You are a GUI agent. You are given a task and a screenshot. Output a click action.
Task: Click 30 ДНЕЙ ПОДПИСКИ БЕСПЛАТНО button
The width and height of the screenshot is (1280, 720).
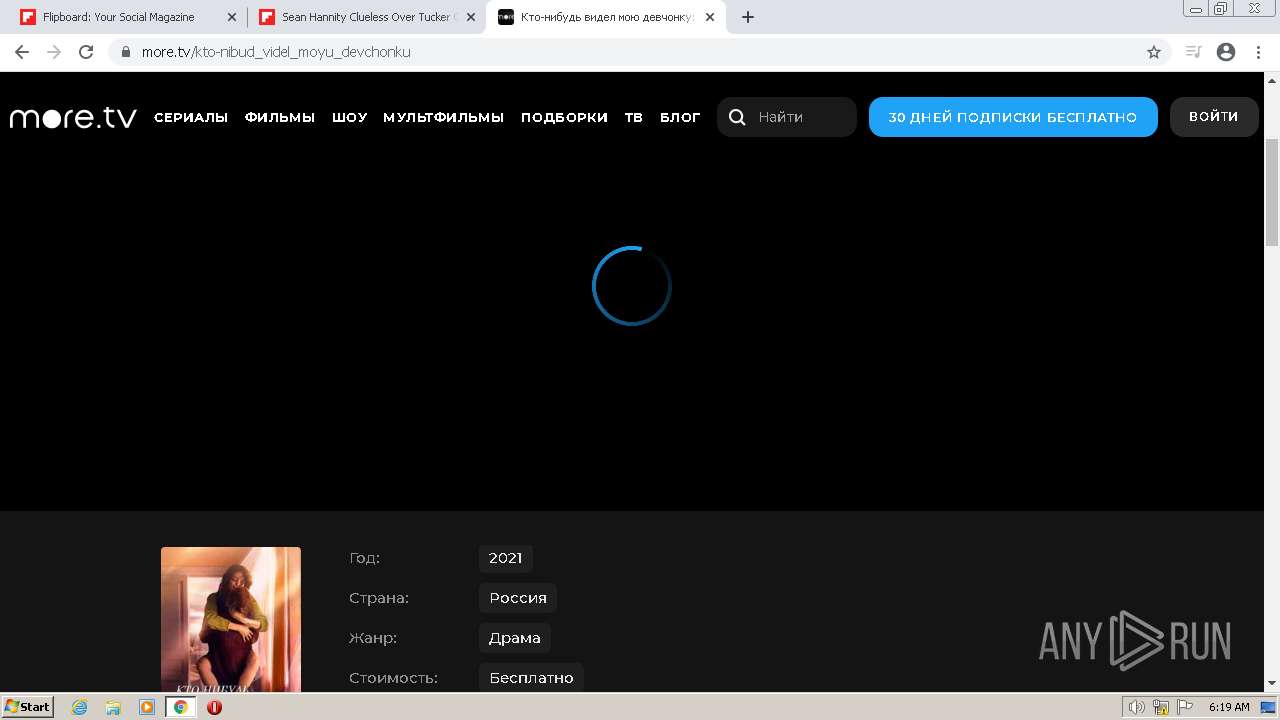point(1013,117)
